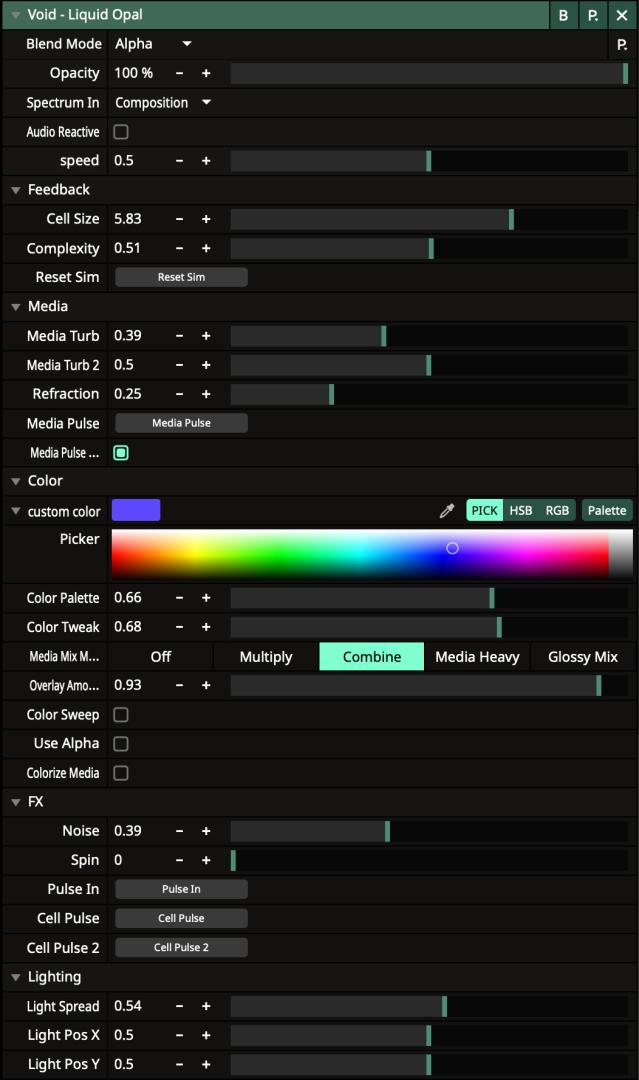Trigger the Media Pulse button
Screen dimensions: 639x1080
click(181, 423)
